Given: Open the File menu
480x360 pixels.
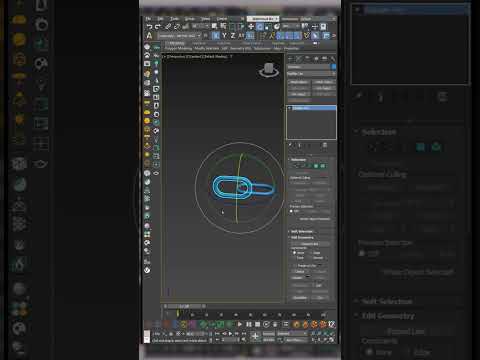Looking at the screenshot, I should 148,19.
